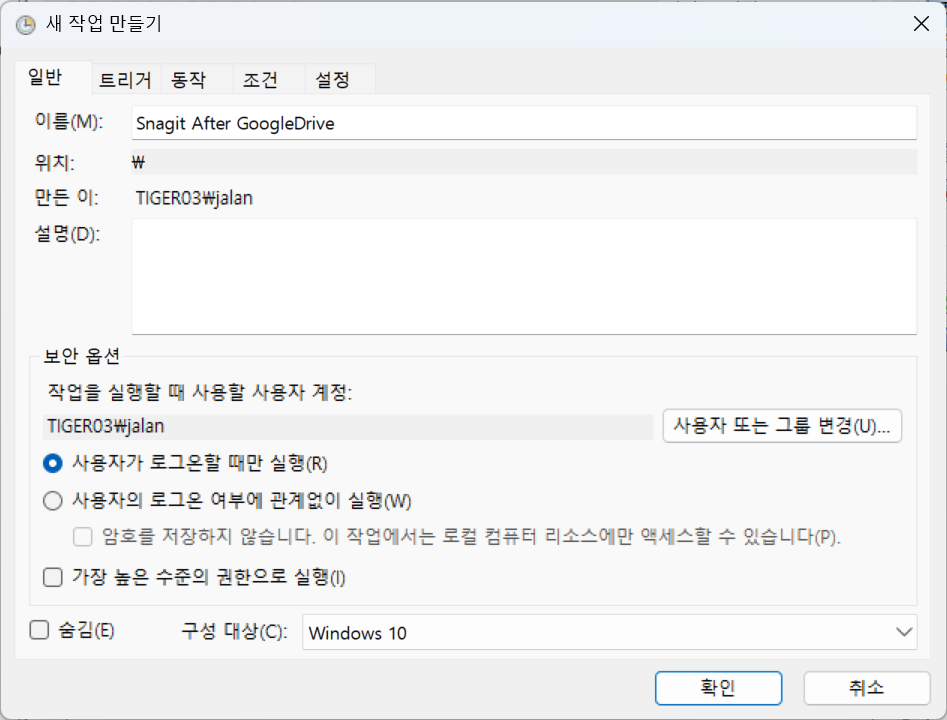Choose 사용자의 로그온 여부에 관계없이 실행 radio option

(54, 500)
